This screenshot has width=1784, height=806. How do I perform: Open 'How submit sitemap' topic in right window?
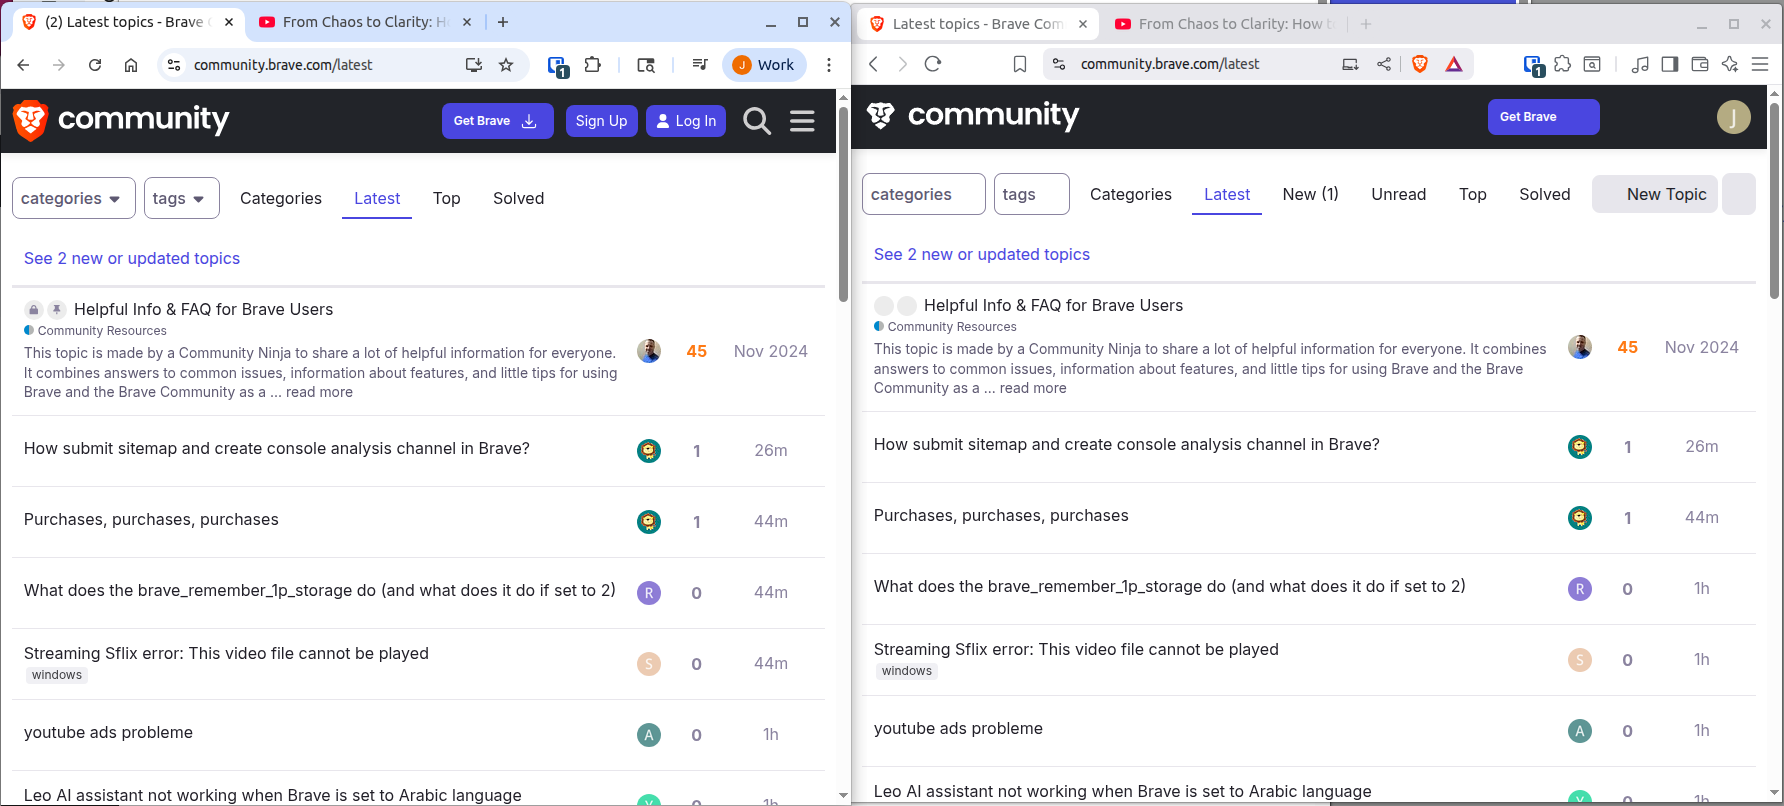point(1126,444)
